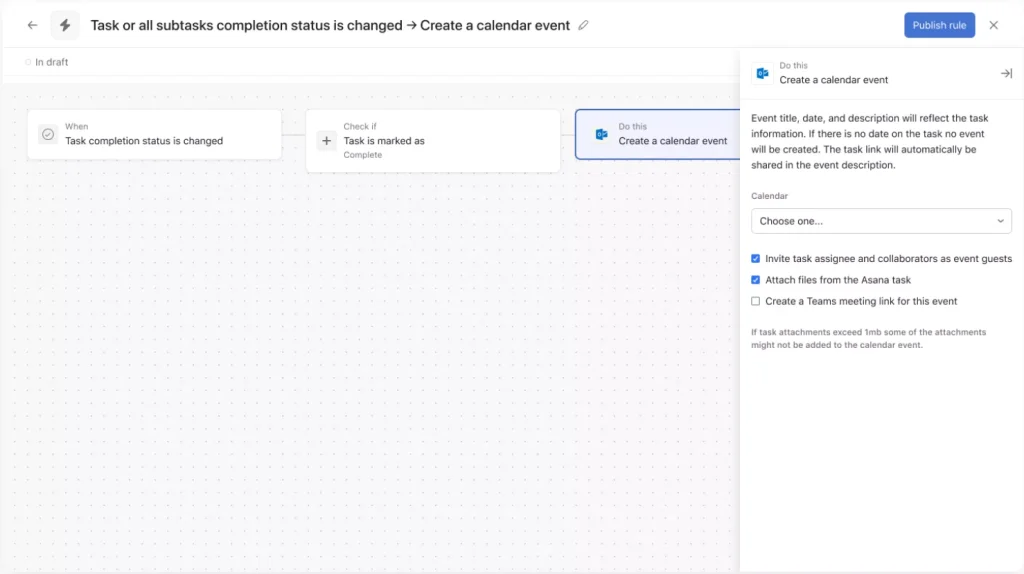
Task: Click the lightning bolt rule icon
Action: click(65, 25)
